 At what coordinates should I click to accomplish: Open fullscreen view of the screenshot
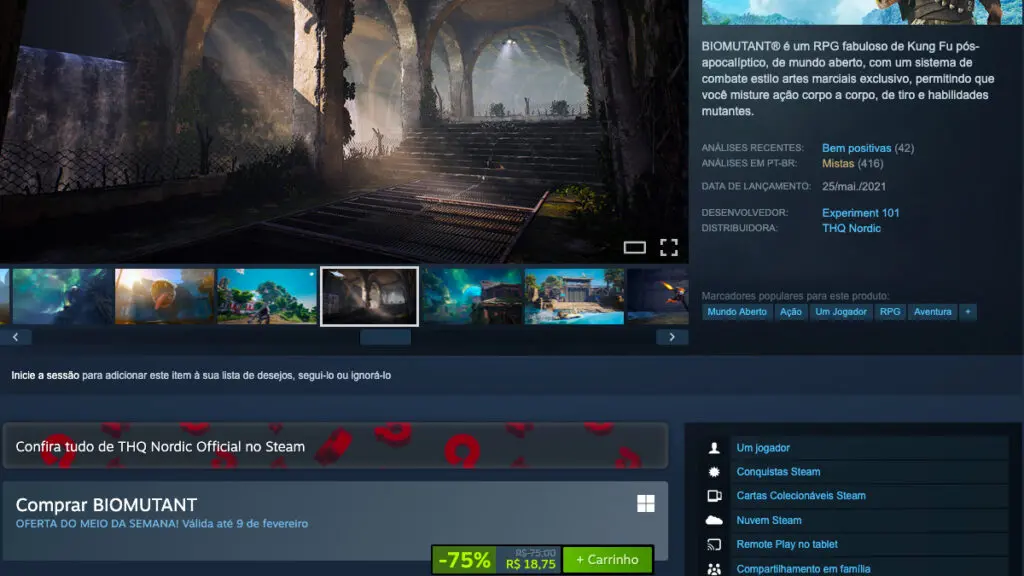[x=668, y=247]
